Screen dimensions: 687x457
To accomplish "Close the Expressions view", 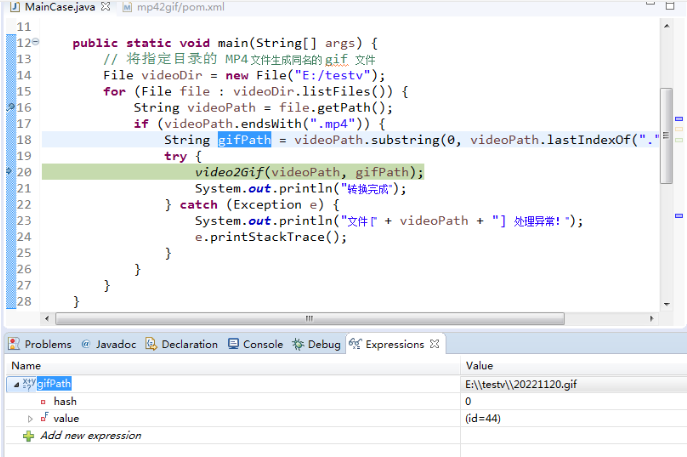I will [x=434, y=344].
